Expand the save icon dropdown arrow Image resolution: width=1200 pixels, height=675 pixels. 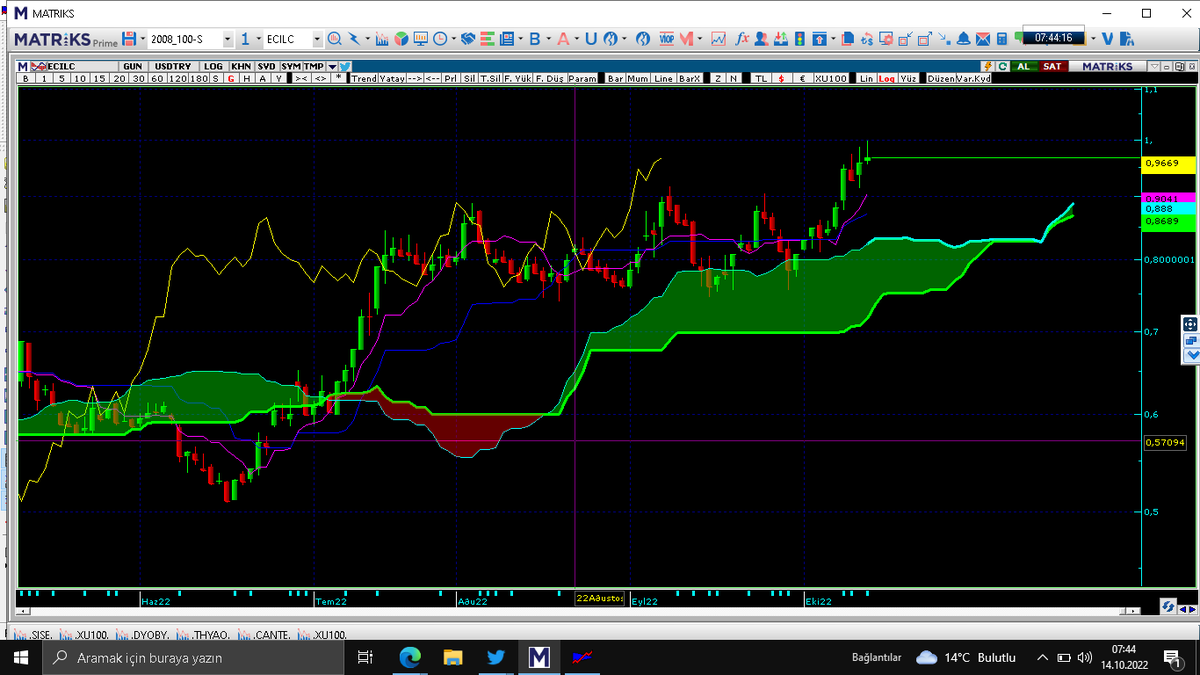point(142,39)
